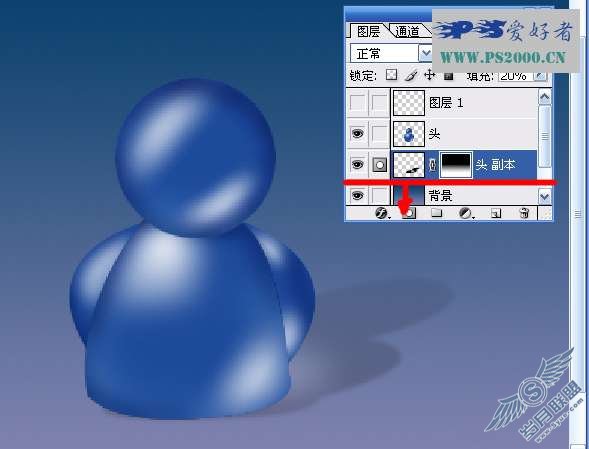Switch to the 通道 tab
The height and width of the screenshot is (449, 589).
coord(408,31)
